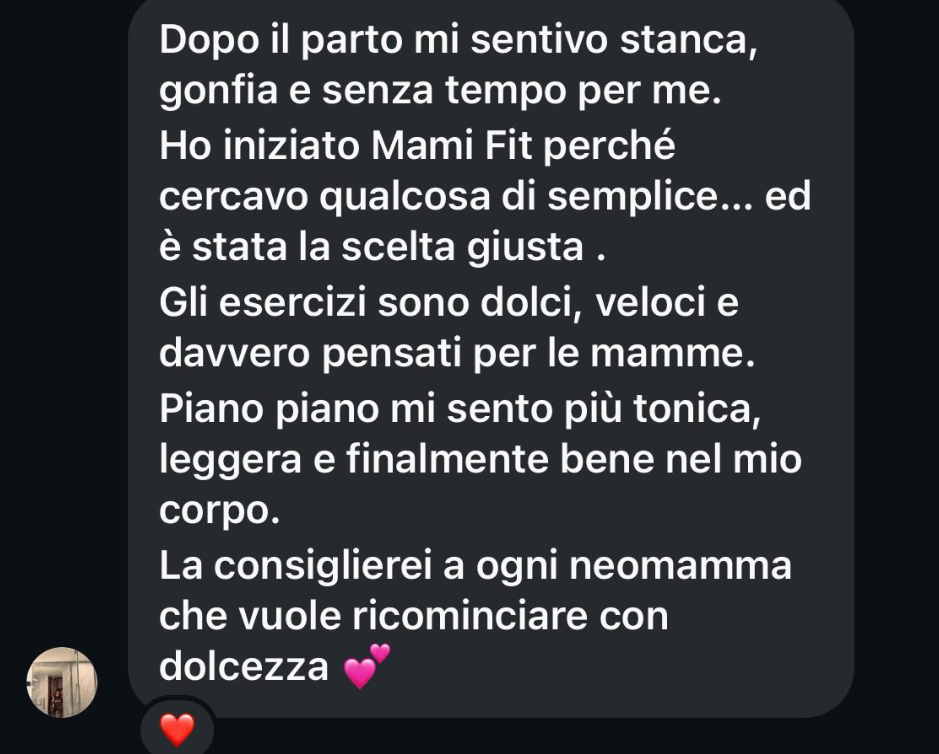Click the word "corpo." in the message
Image resolution: width=939 pixels, height=754 pixels.
point(220,513)
